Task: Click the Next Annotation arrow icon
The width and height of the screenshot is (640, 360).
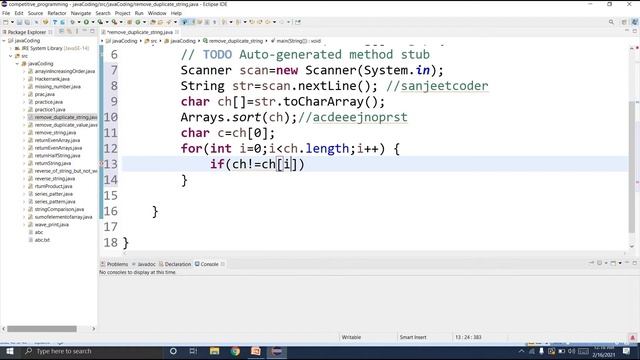Action: [224, 22]
